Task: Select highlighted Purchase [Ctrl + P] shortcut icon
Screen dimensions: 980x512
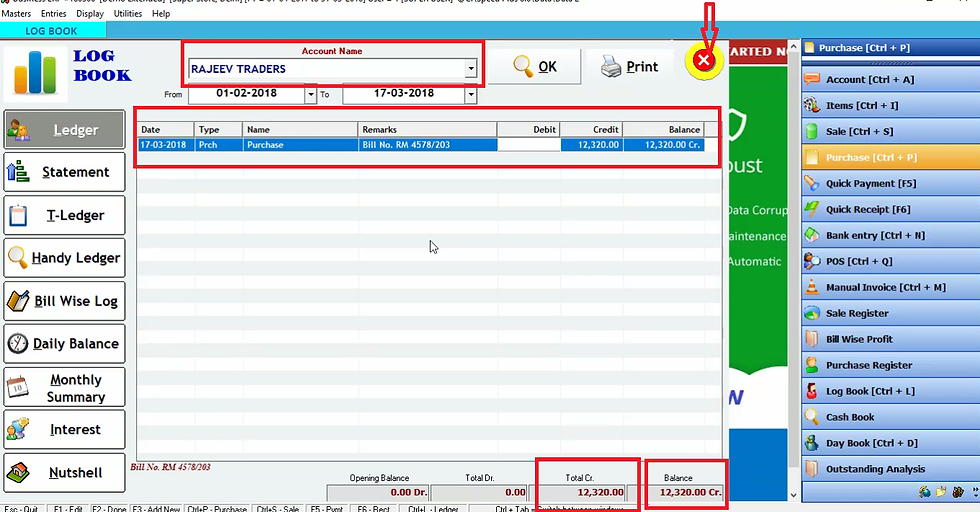Action: (x=812, y=158)
